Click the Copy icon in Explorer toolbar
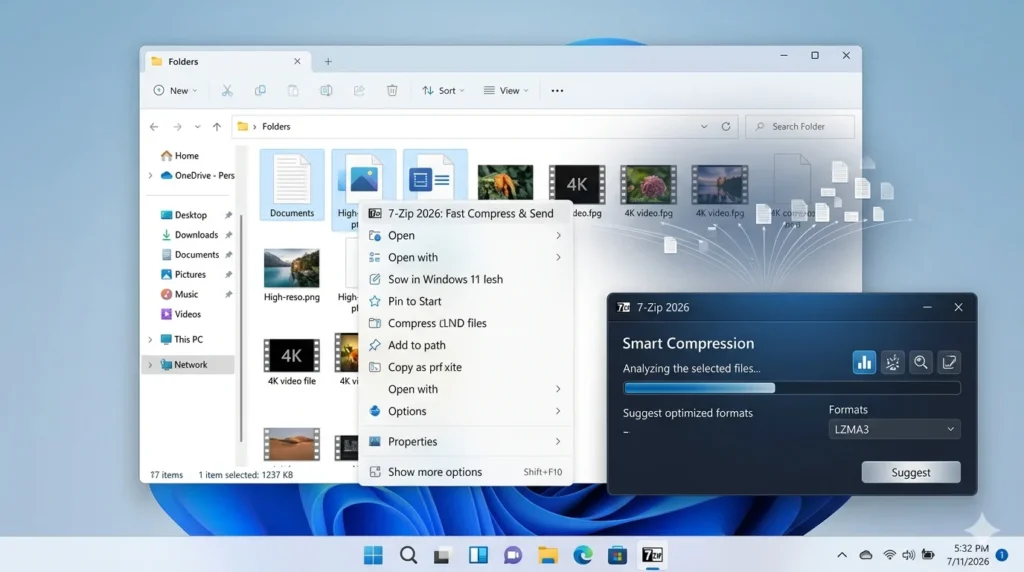 click(260, 91)
